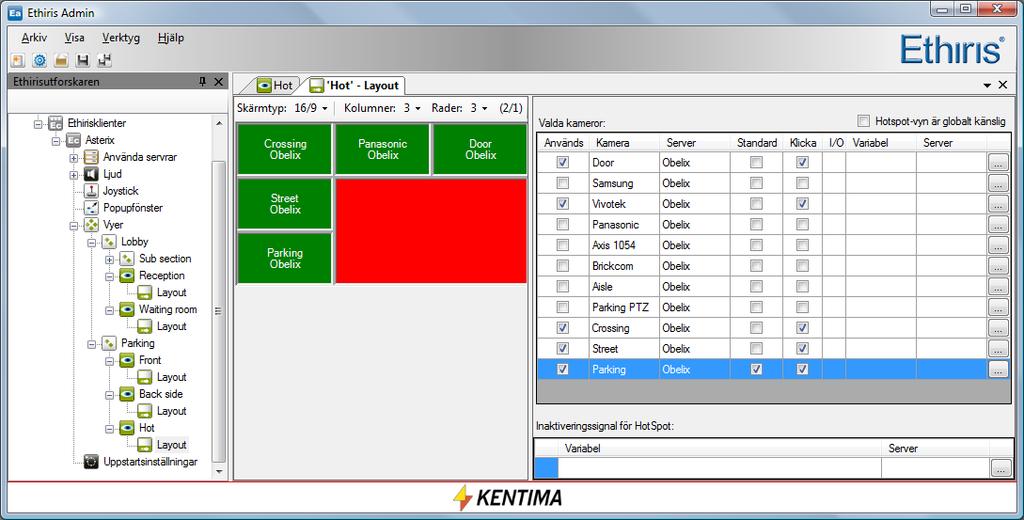The width and height of the screenshot is (1024, 520).
Task: Toggle Klicka checkbox for Crossing
Action: point(803,328)
